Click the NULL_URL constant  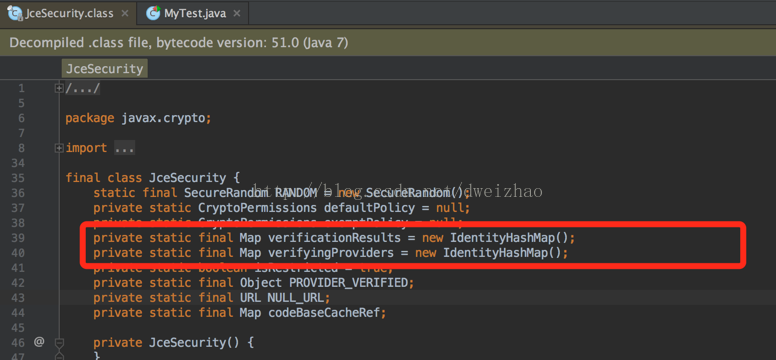(x=295, y=298)
